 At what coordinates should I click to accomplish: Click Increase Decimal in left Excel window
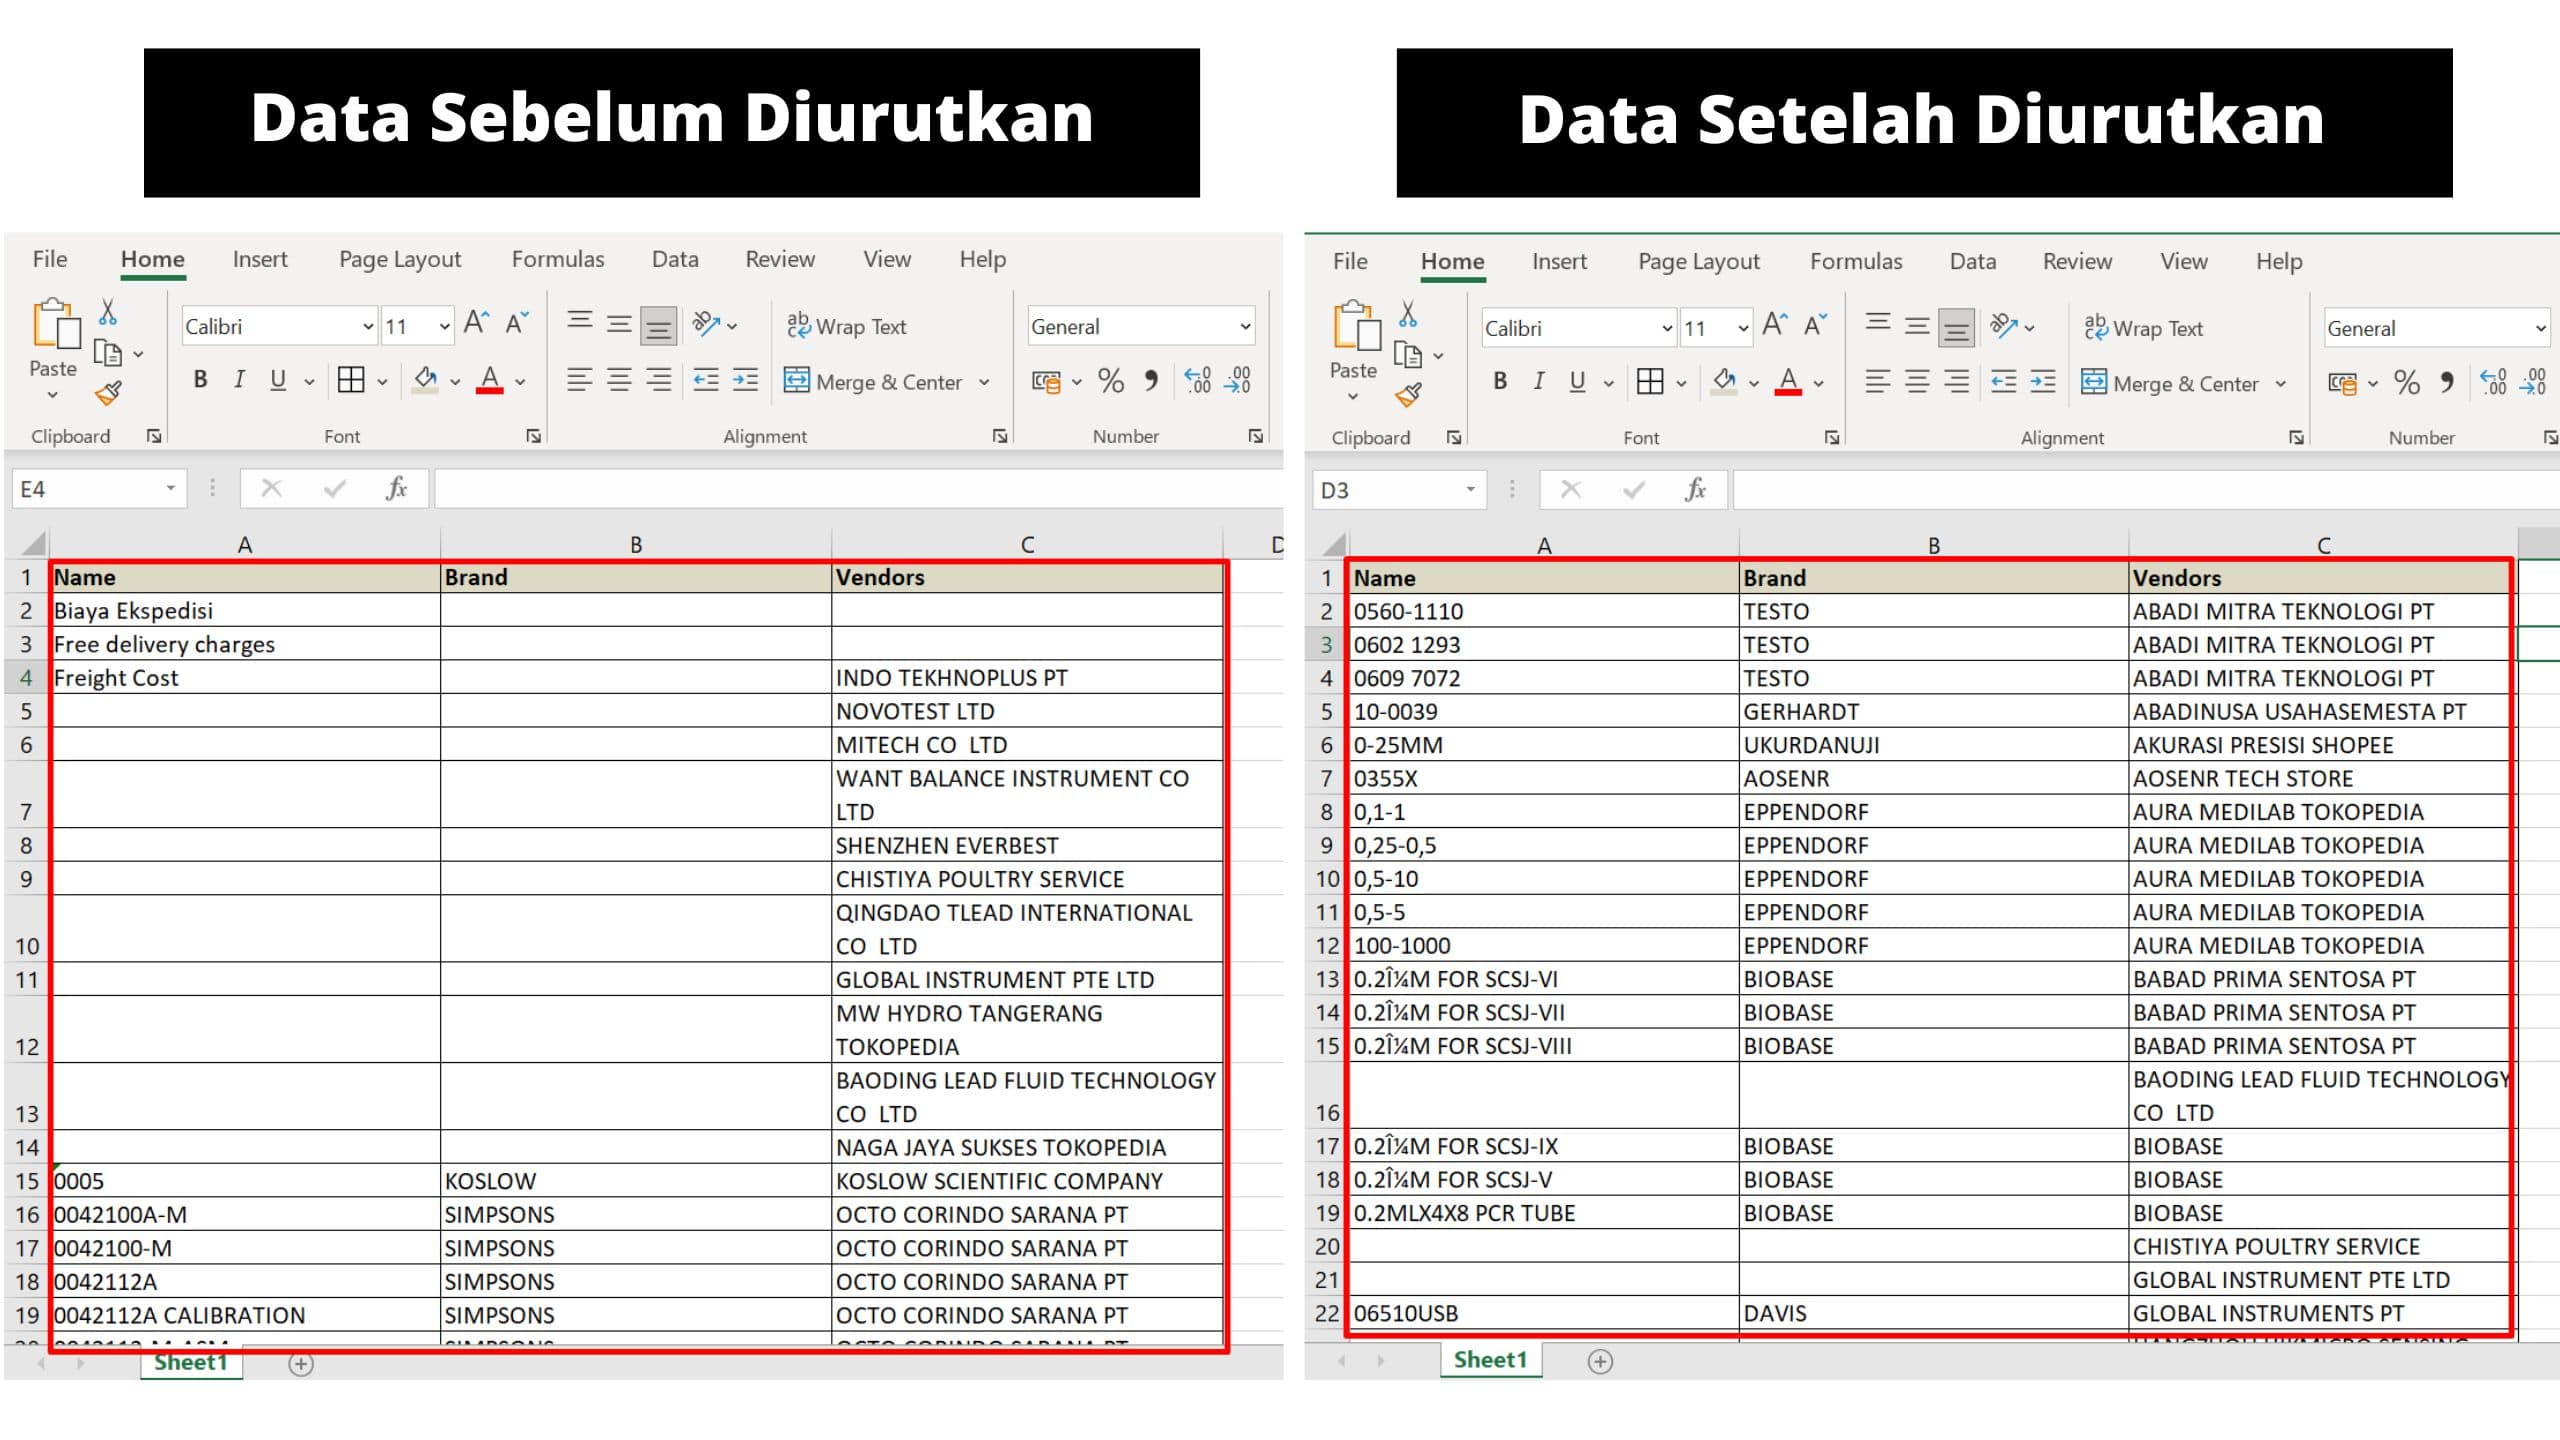point(1198,380)
